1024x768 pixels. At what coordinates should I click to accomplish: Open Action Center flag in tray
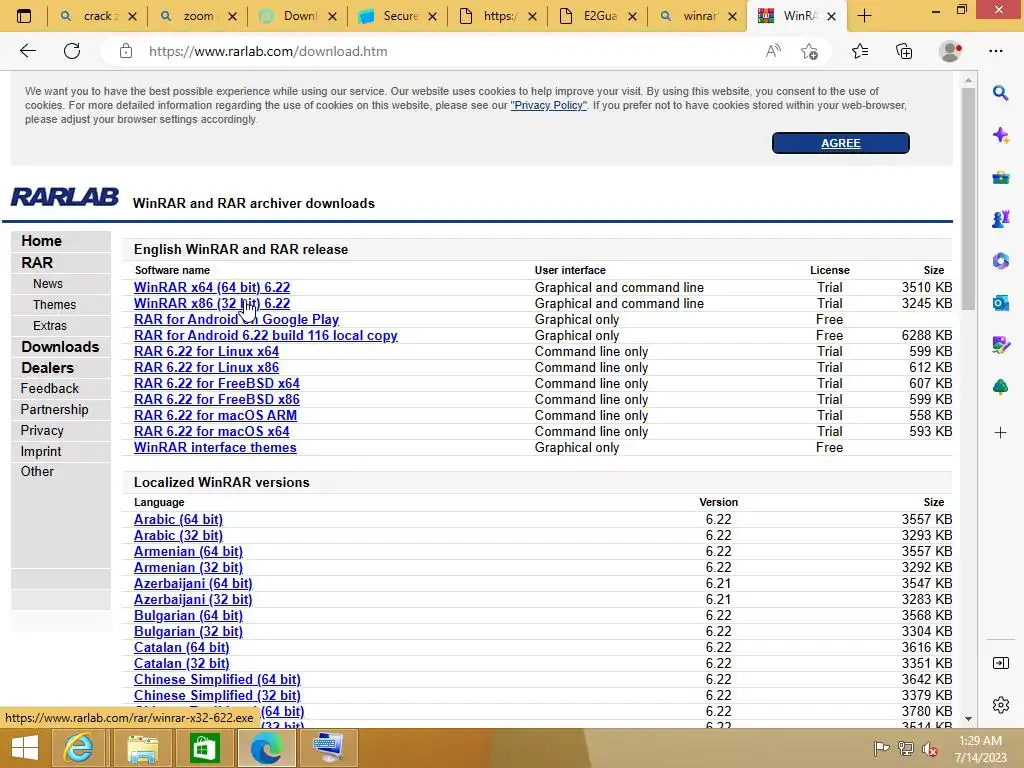[x=881, y=748]
